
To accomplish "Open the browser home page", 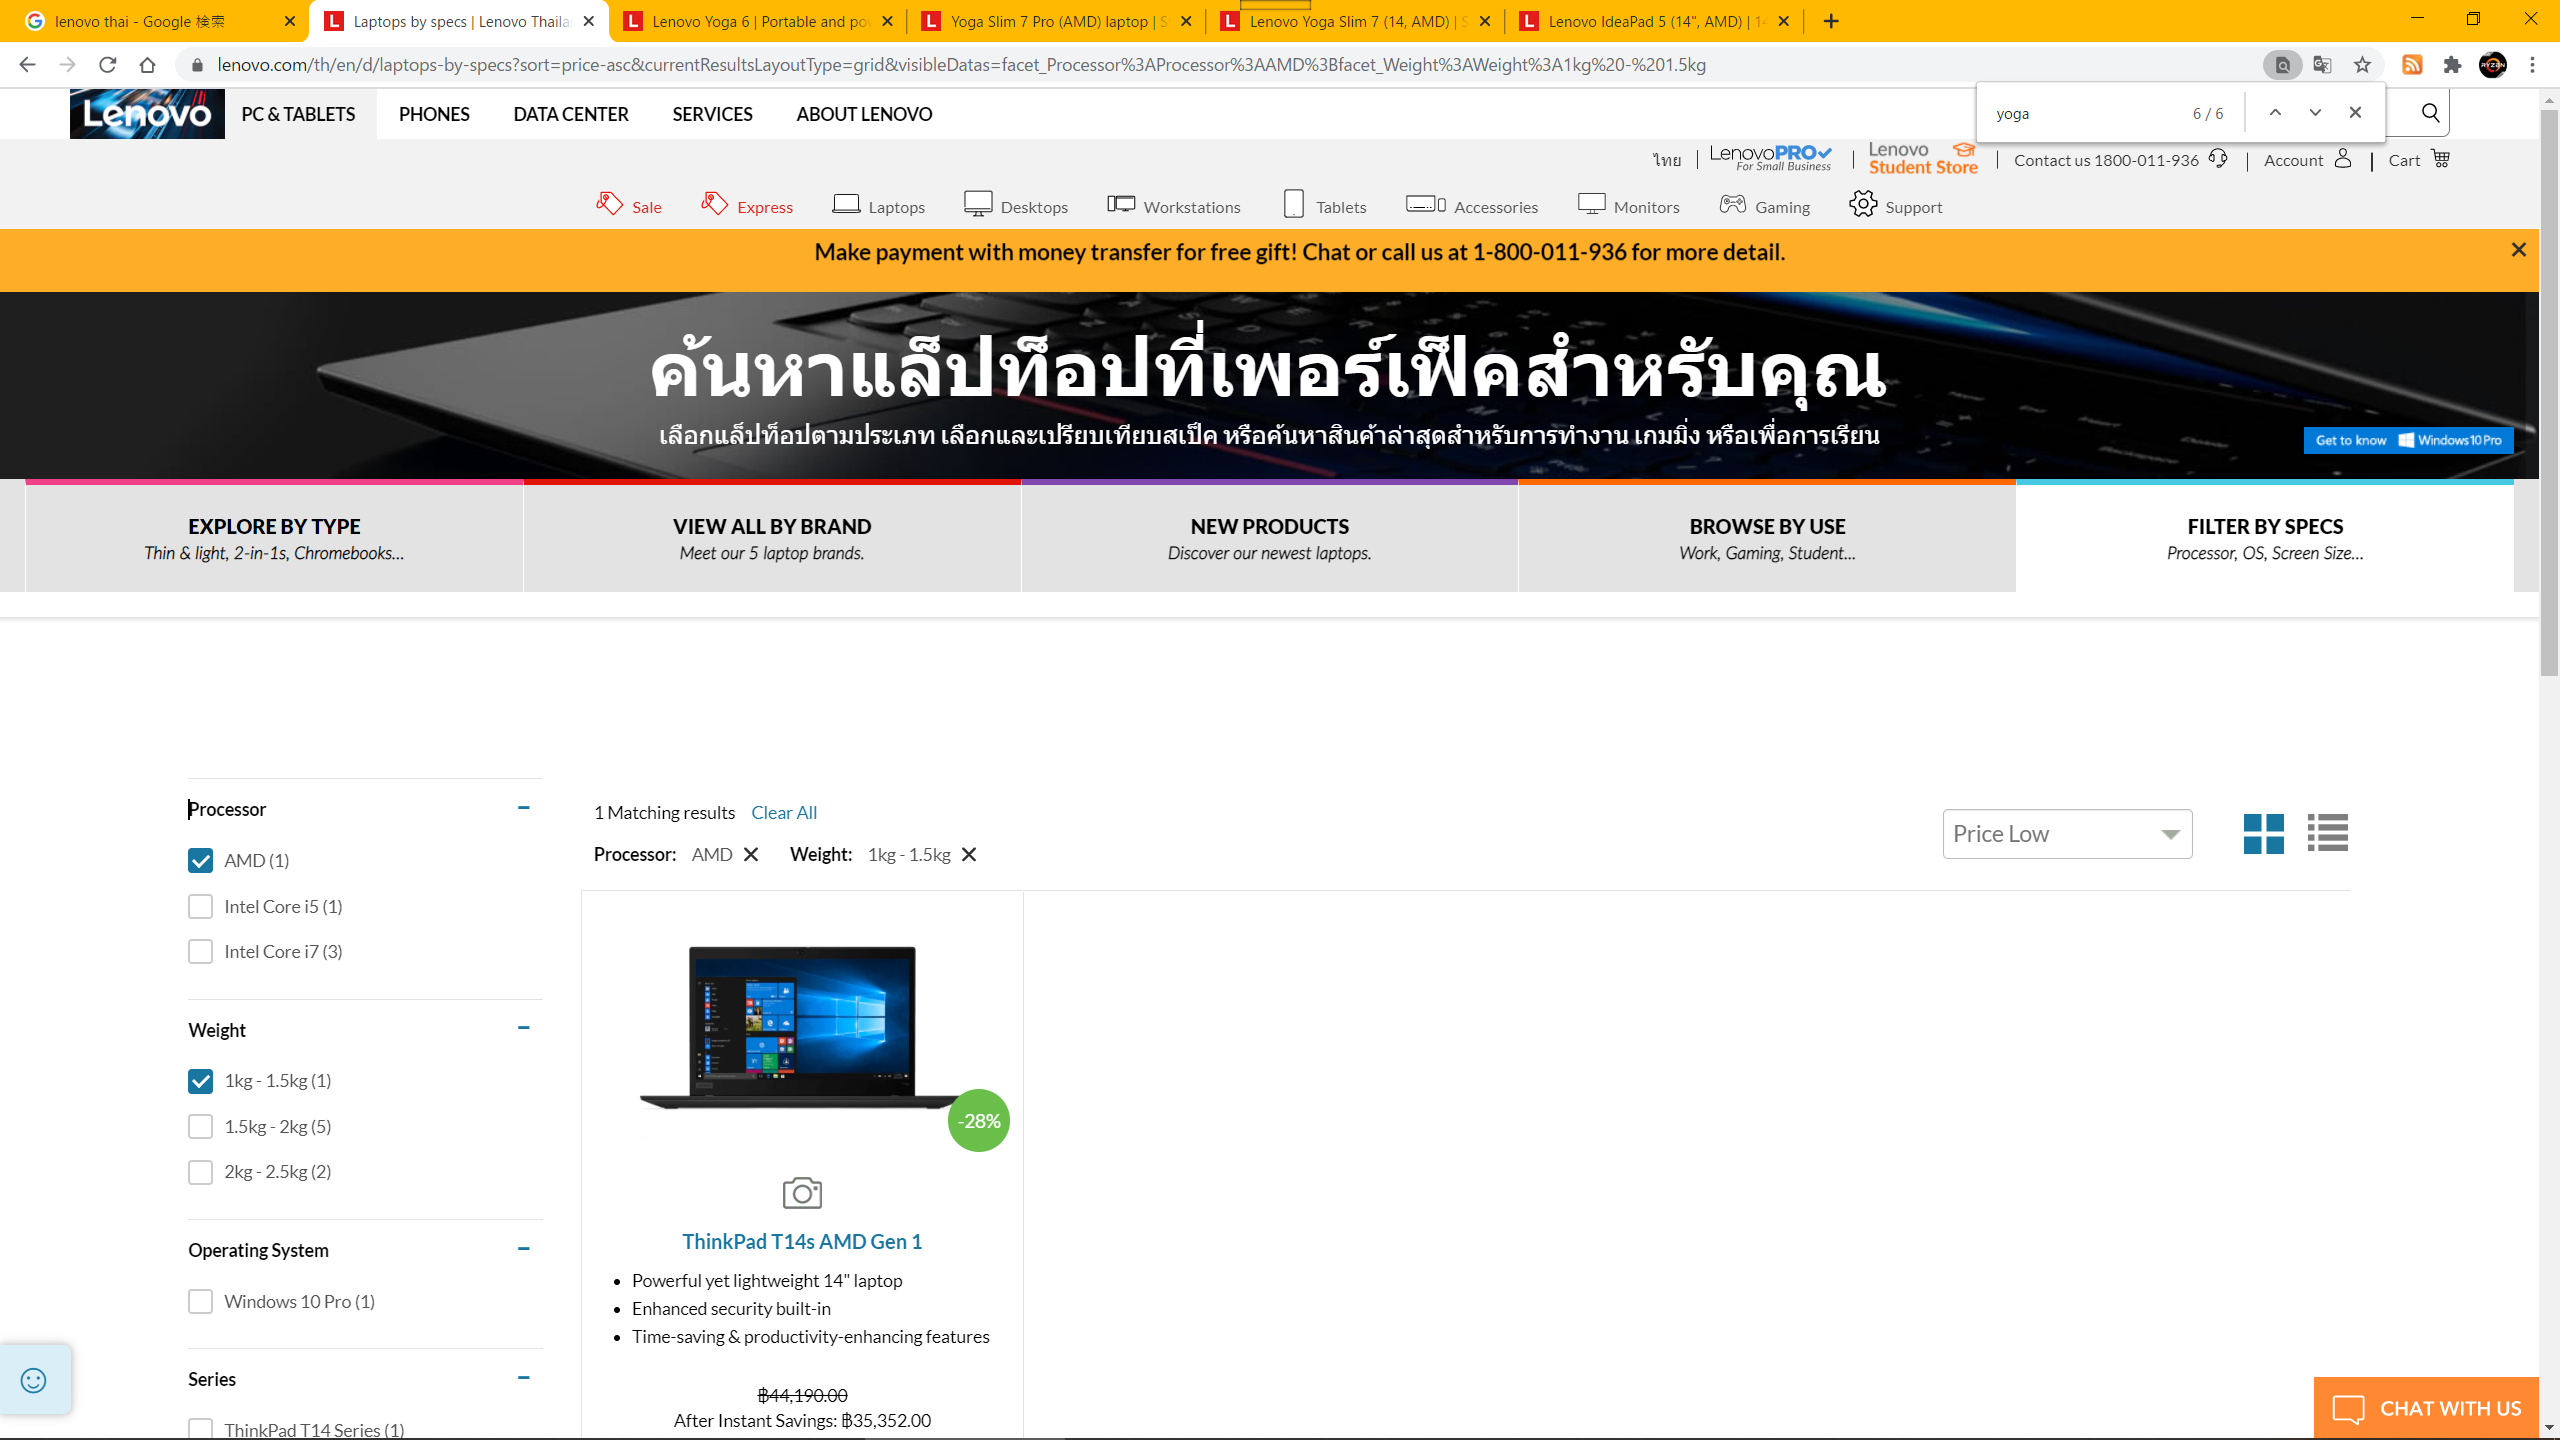I will (148, 65).
